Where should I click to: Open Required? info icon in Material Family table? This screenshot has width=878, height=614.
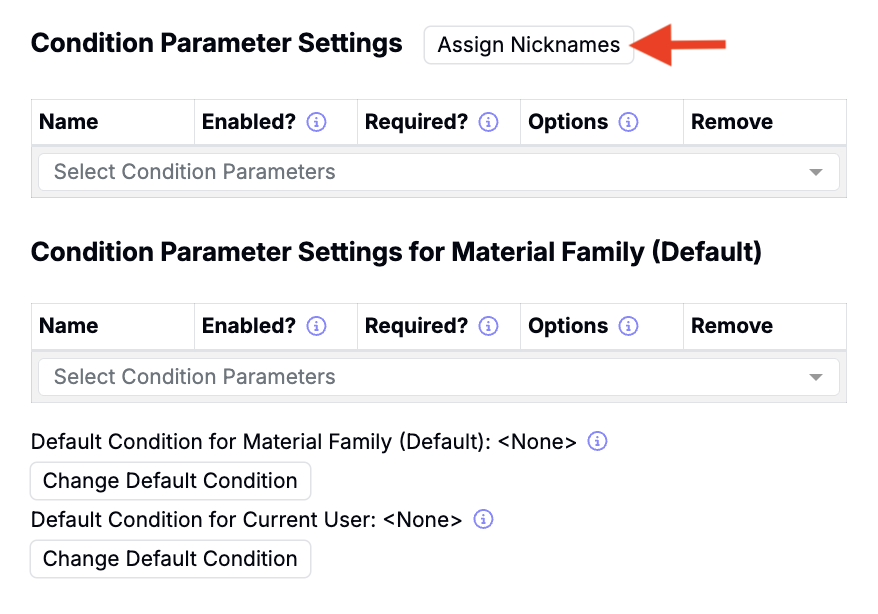pyautogui.click(x=488, y=326)
